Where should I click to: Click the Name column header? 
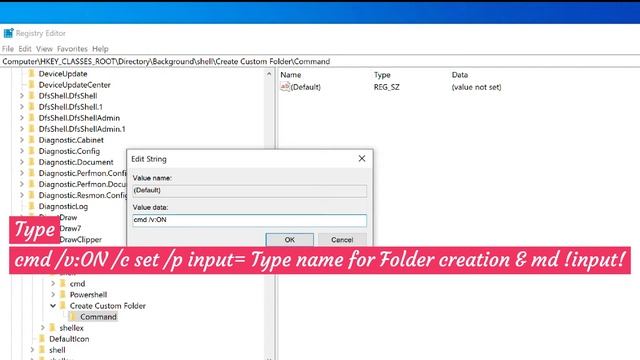291,75
